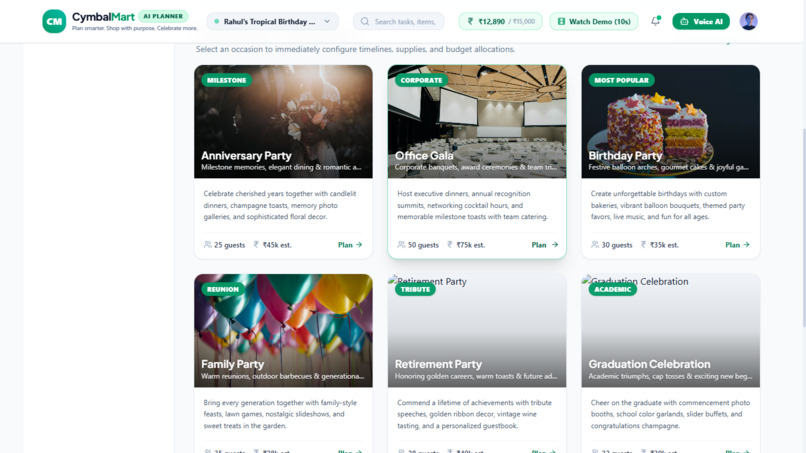Click the ACADEMIC tag badge
806x453 pixels.
[613, 289]
